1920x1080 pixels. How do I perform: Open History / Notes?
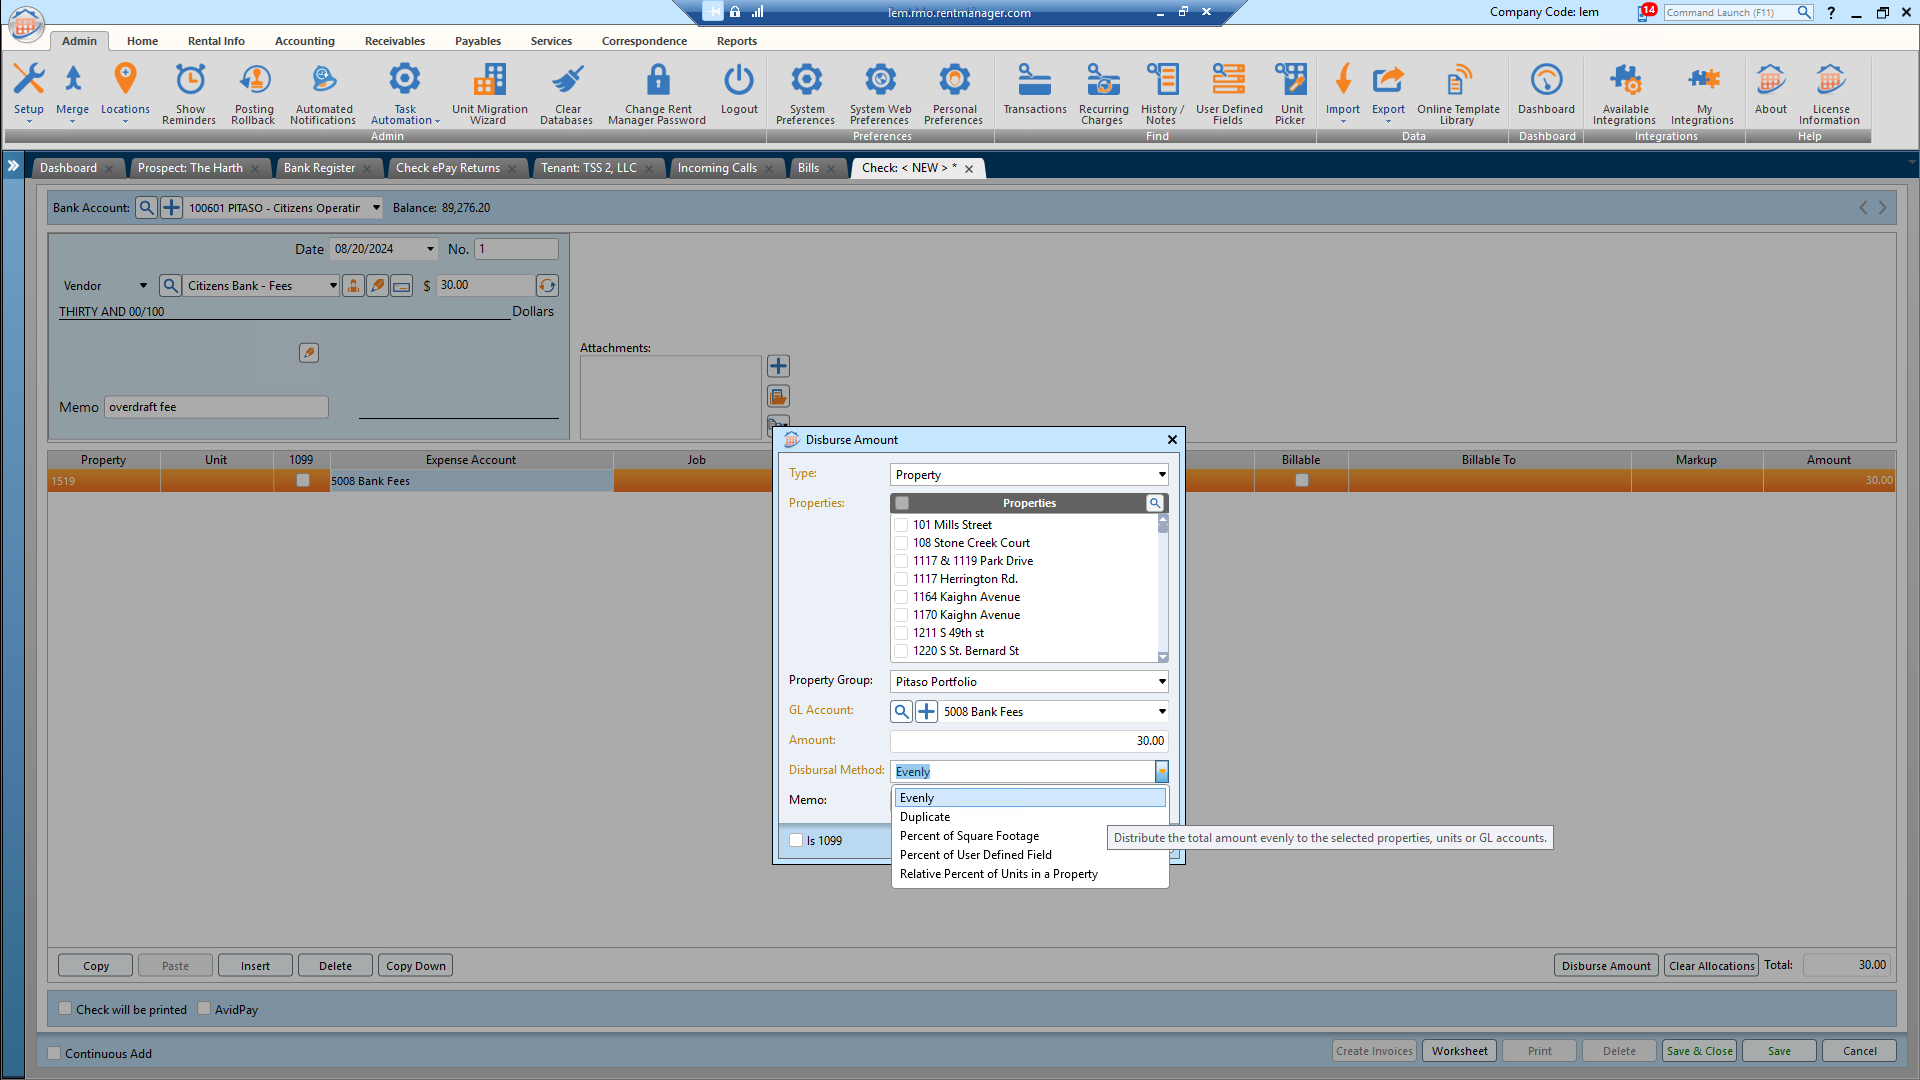(1162, 93)
